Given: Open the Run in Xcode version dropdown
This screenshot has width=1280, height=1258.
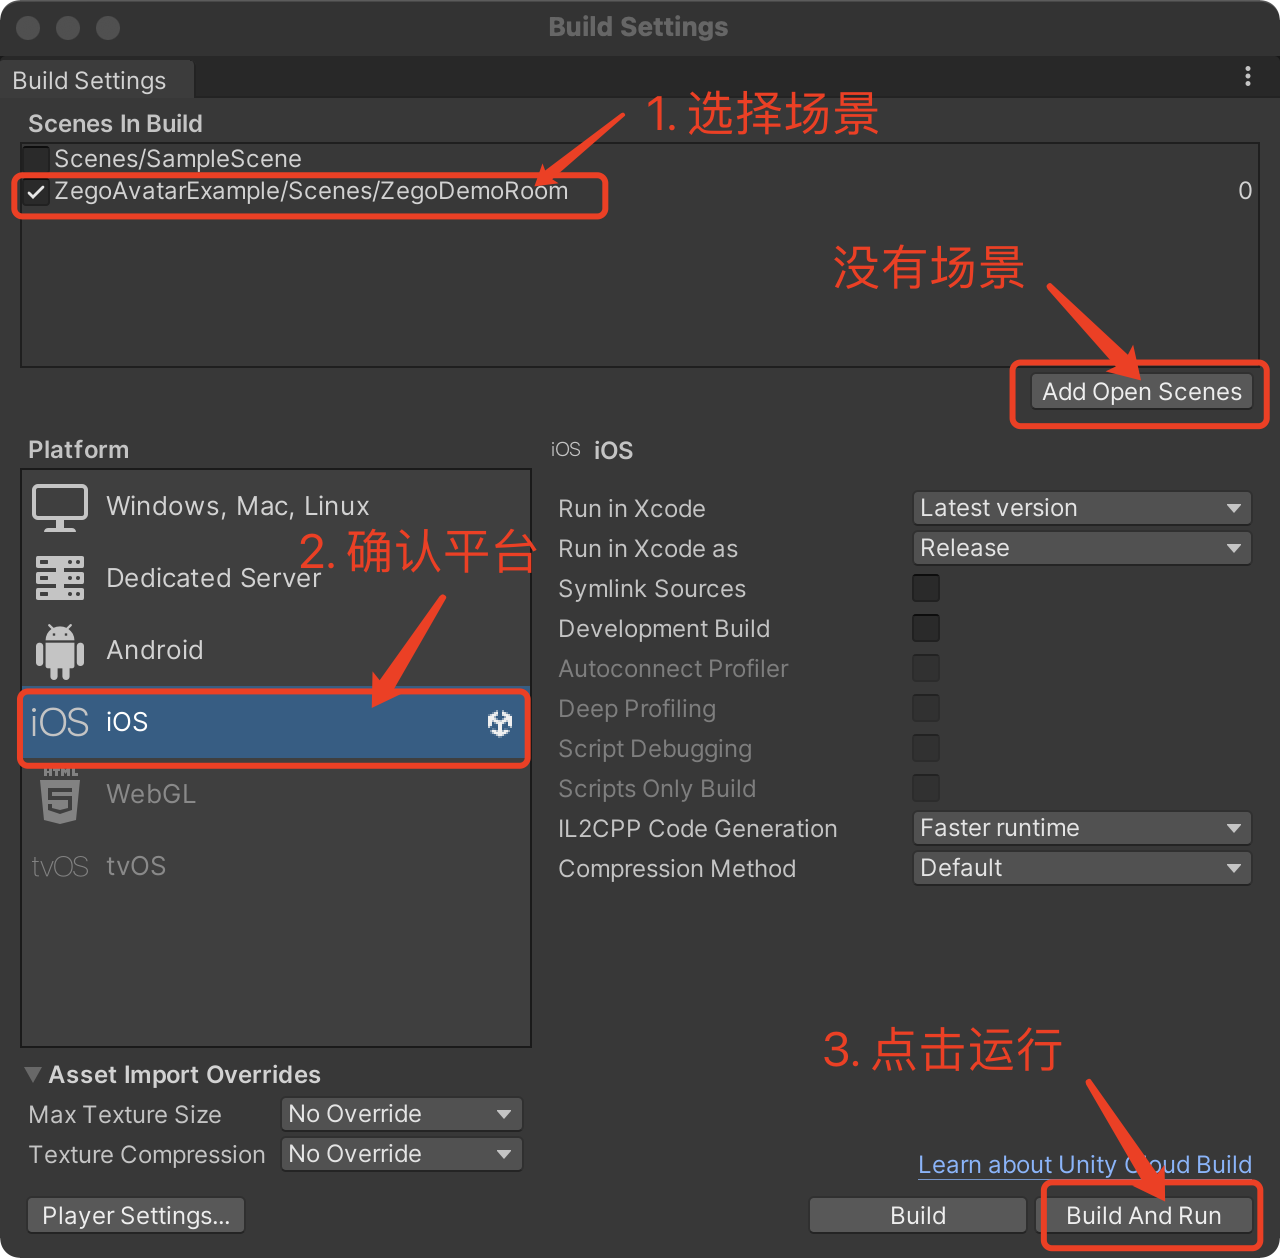Looking at the screenshot, I should coord(1081,508).
